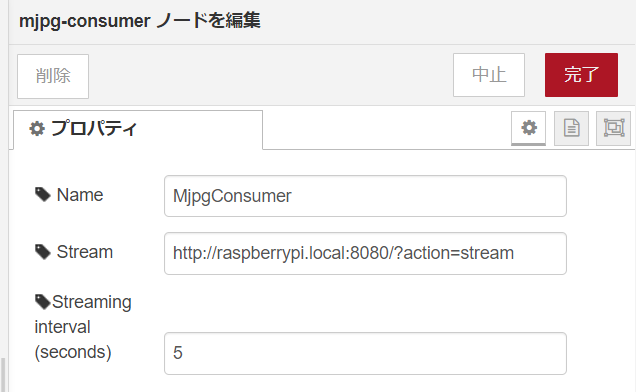The image size is (636, 392).
Task: Click the tag icon beside the Name label
Action: pos(43,195)
